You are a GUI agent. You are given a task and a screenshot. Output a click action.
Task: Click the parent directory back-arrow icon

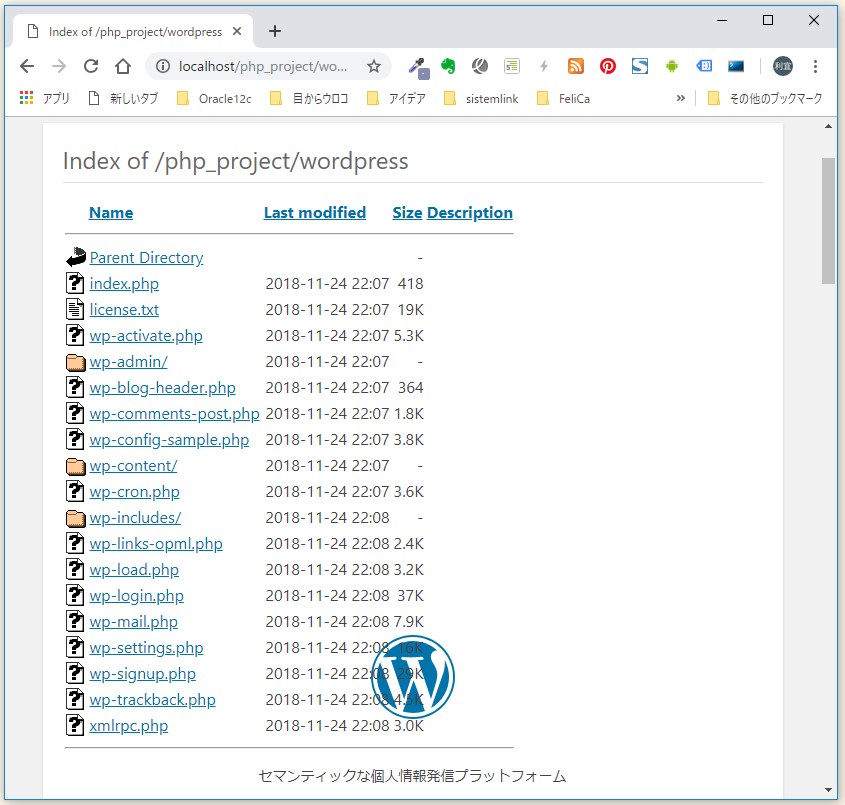coord(76,257)
